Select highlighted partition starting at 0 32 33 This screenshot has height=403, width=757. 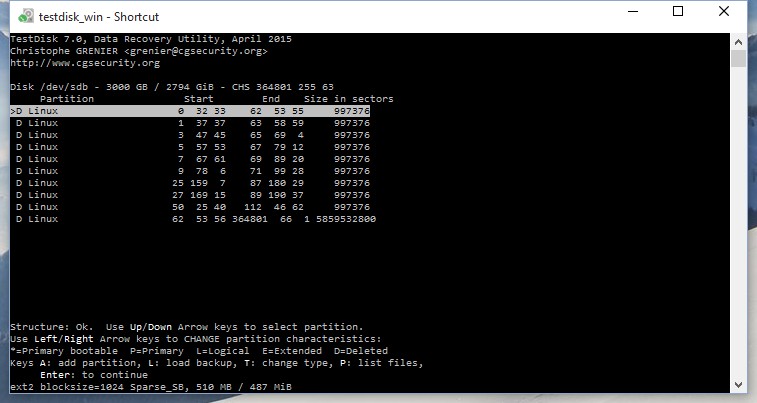[190, 111]
